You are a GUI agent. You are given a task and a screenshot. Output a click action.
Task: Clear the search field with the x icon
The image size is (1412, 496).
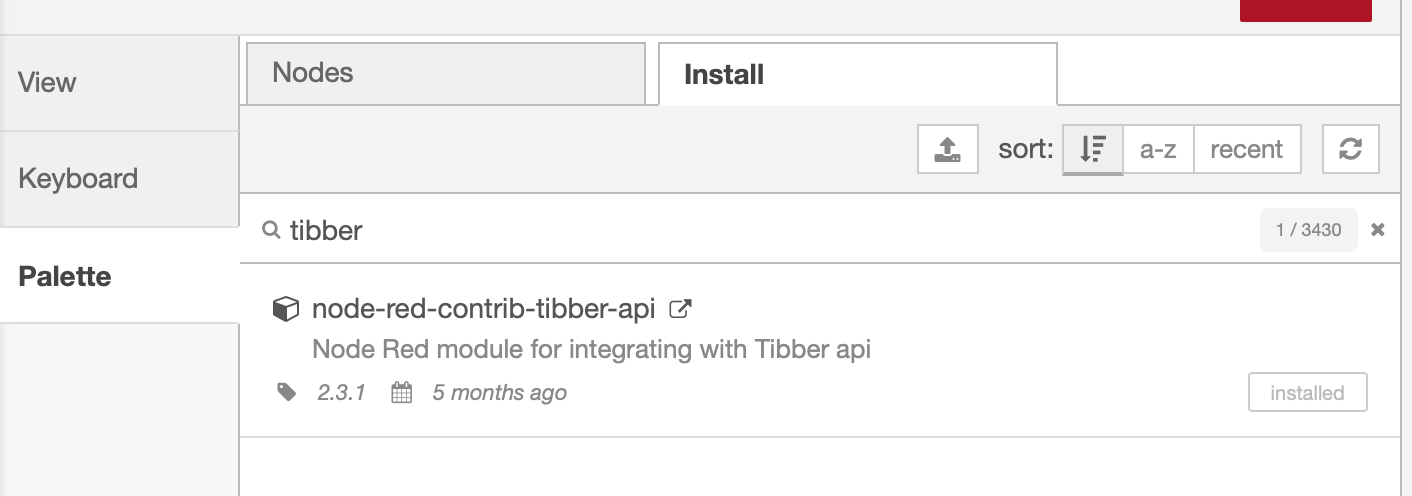[1378, 230]
